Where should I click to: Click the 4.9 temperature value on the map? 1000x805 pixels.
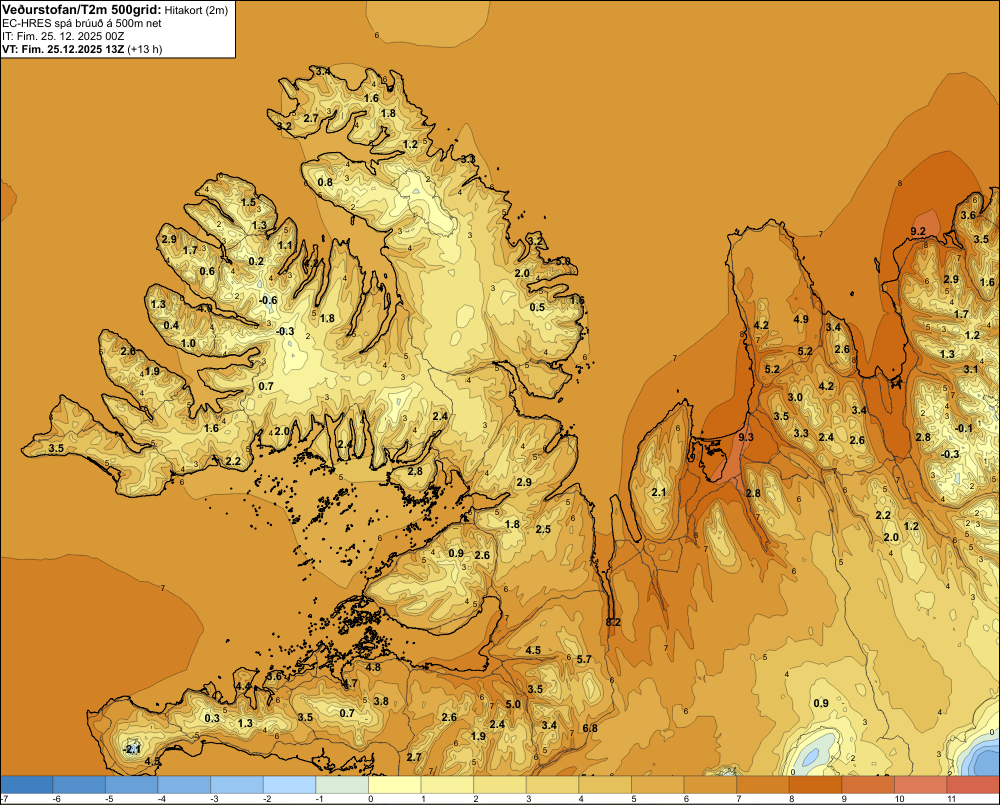(801, 319)
